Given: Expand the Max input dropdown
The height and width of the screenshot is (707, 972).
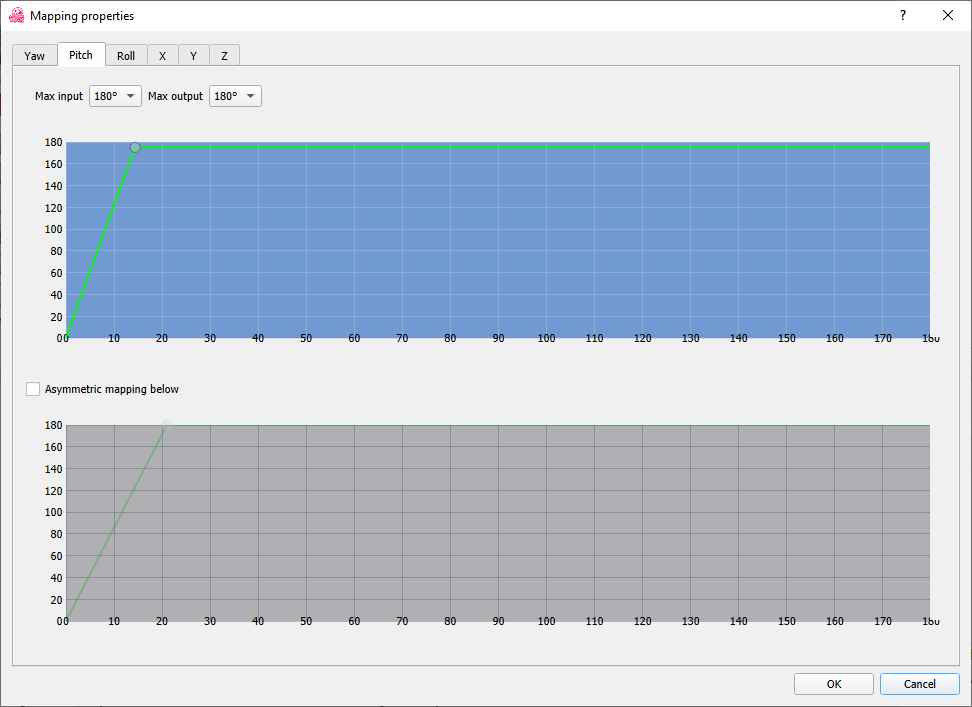Looking at the screenshot, I should click(x=115, y=96).
